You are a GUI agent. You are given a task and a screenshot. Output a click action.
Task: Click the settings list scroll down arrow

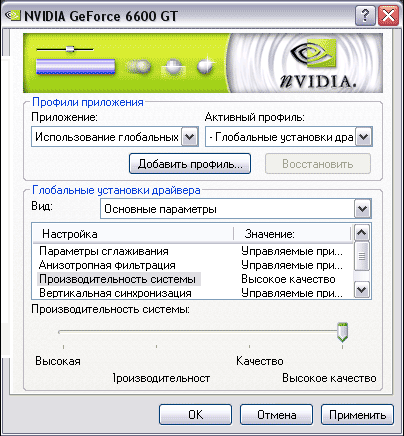(362, 290)
